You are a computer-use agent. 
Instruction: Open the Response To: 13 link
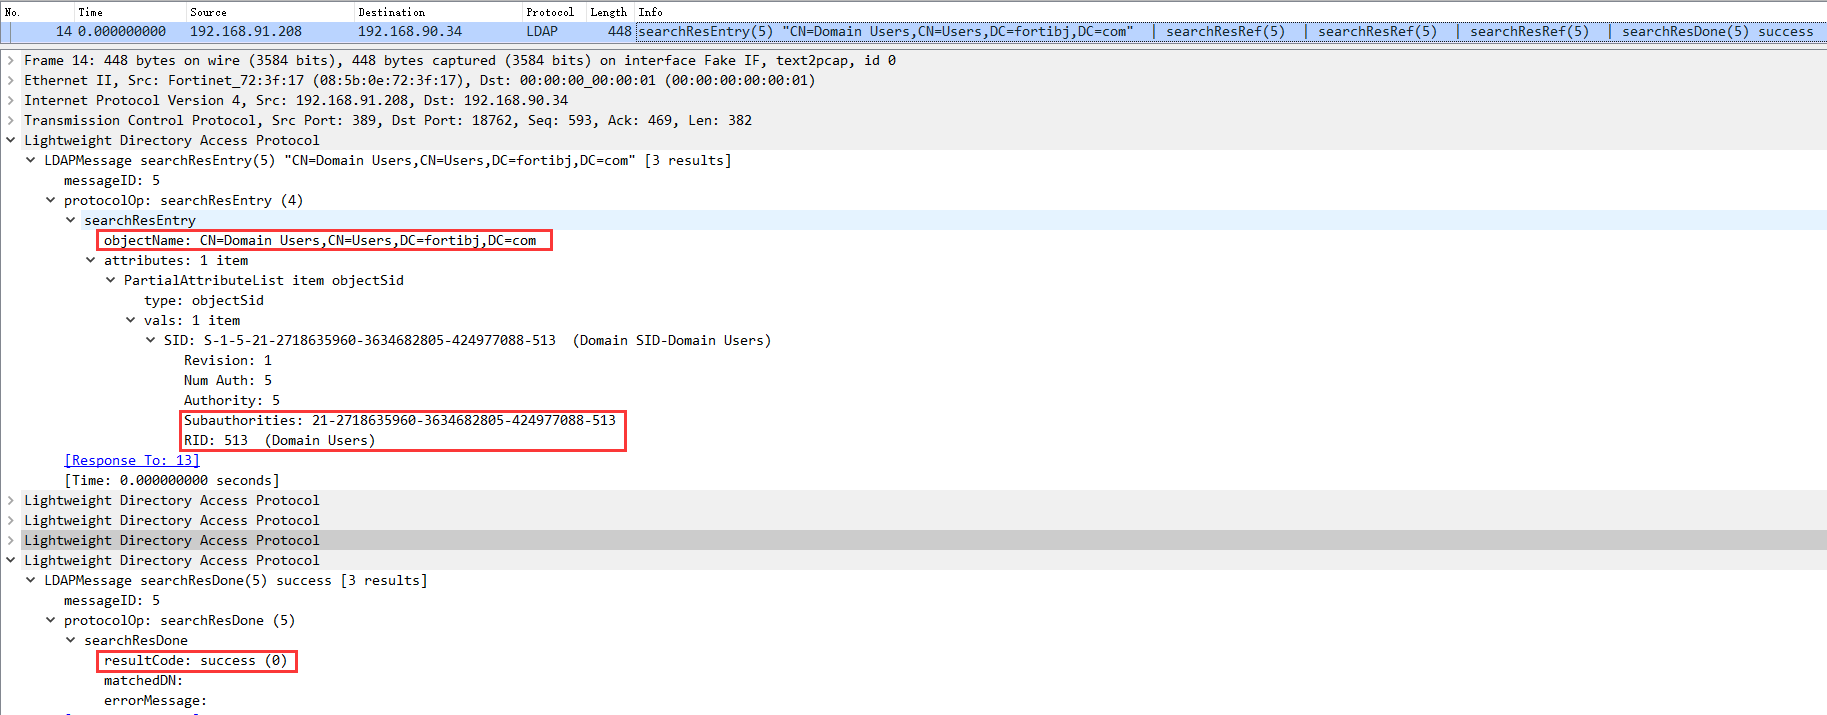132,460
